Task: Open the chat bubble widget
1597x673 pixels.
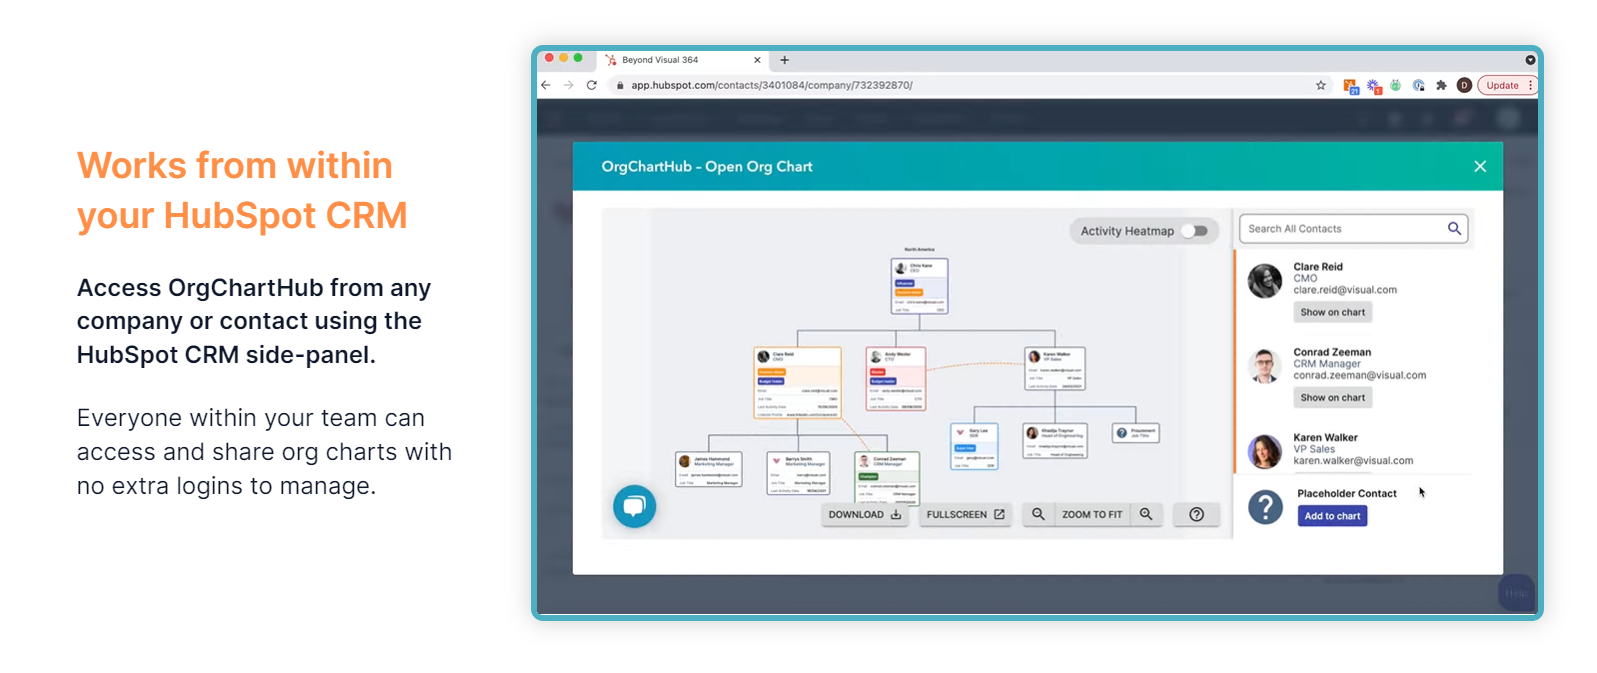Action: coord(634,506)
